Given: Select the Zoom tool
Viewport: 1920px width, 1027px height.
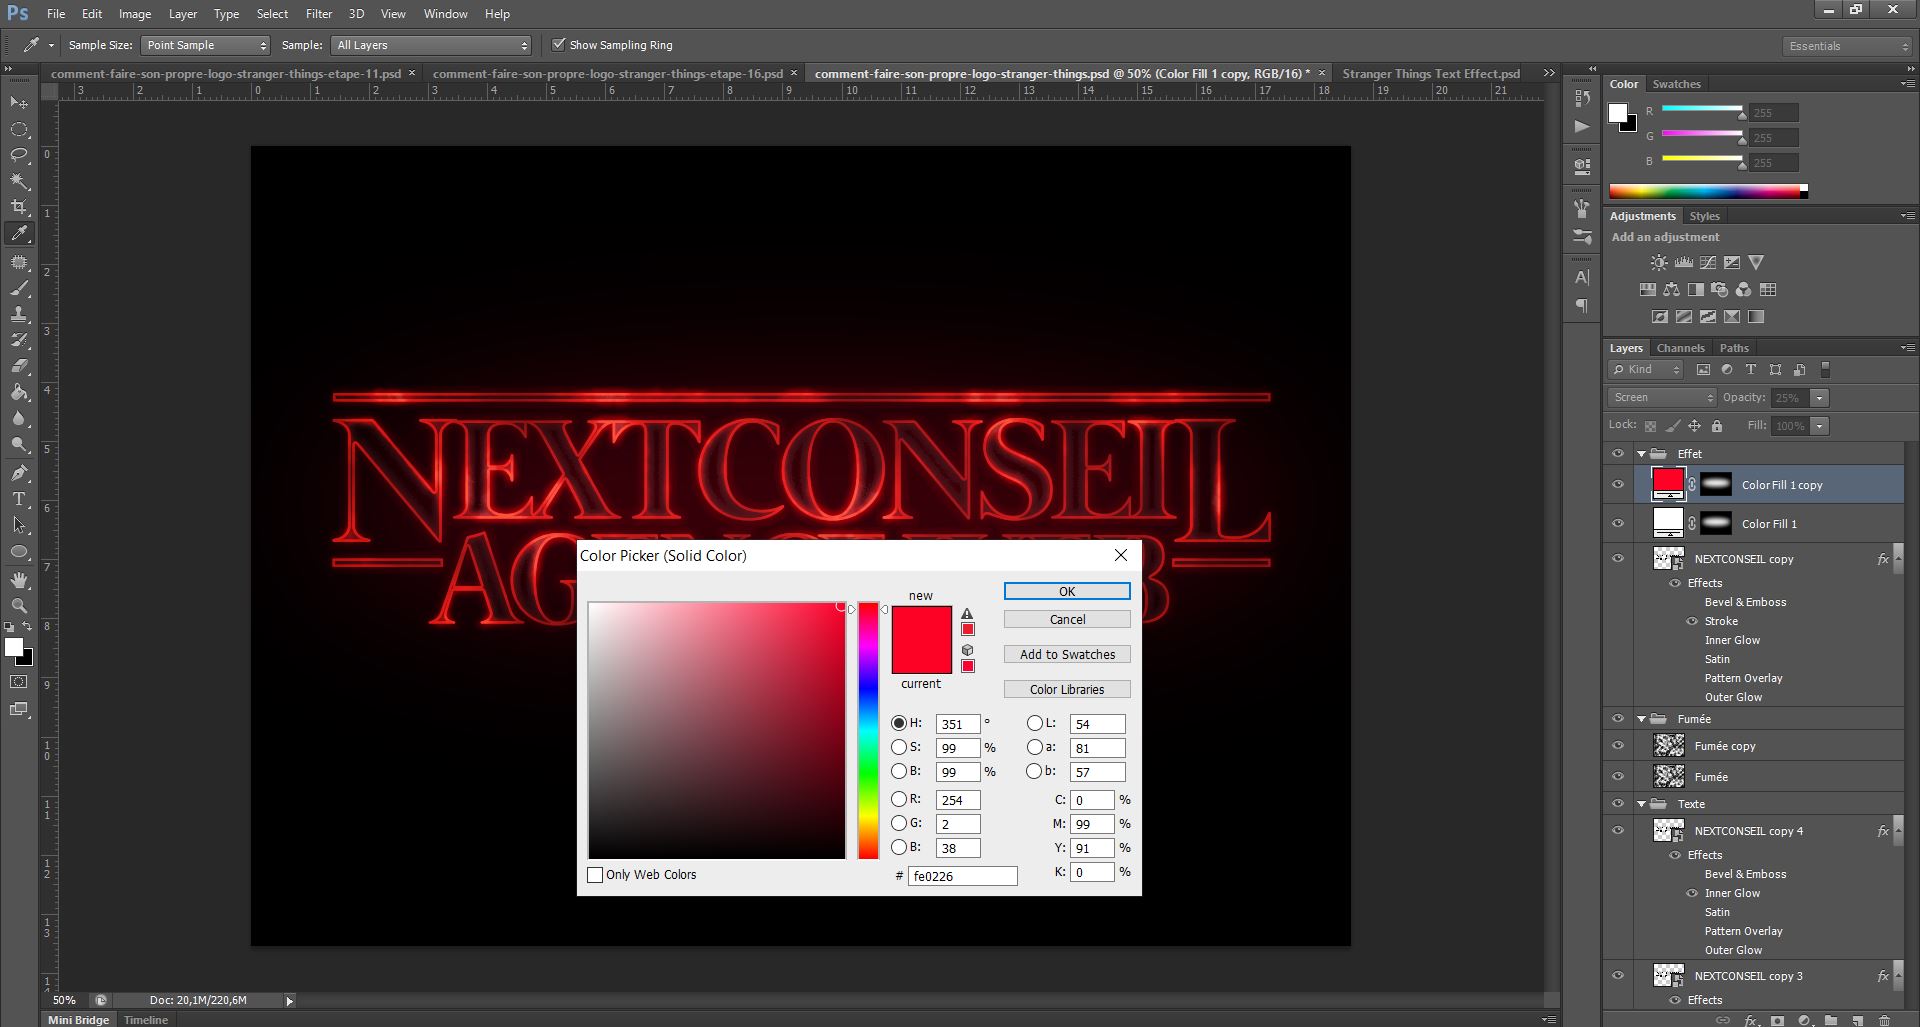Looking at the screenshot, I should coord(19,606).
